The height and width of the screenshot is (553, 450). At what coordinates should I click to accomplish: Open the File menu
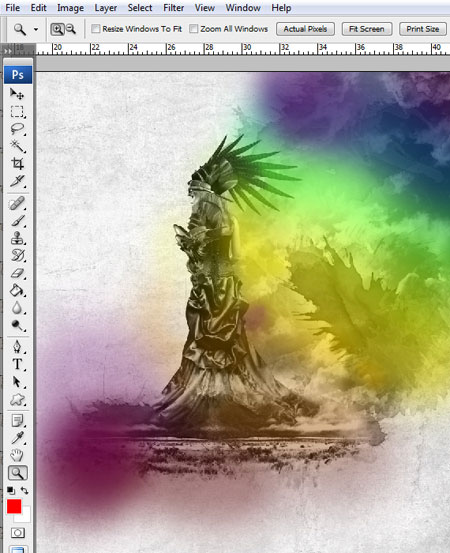coord(13,8)
